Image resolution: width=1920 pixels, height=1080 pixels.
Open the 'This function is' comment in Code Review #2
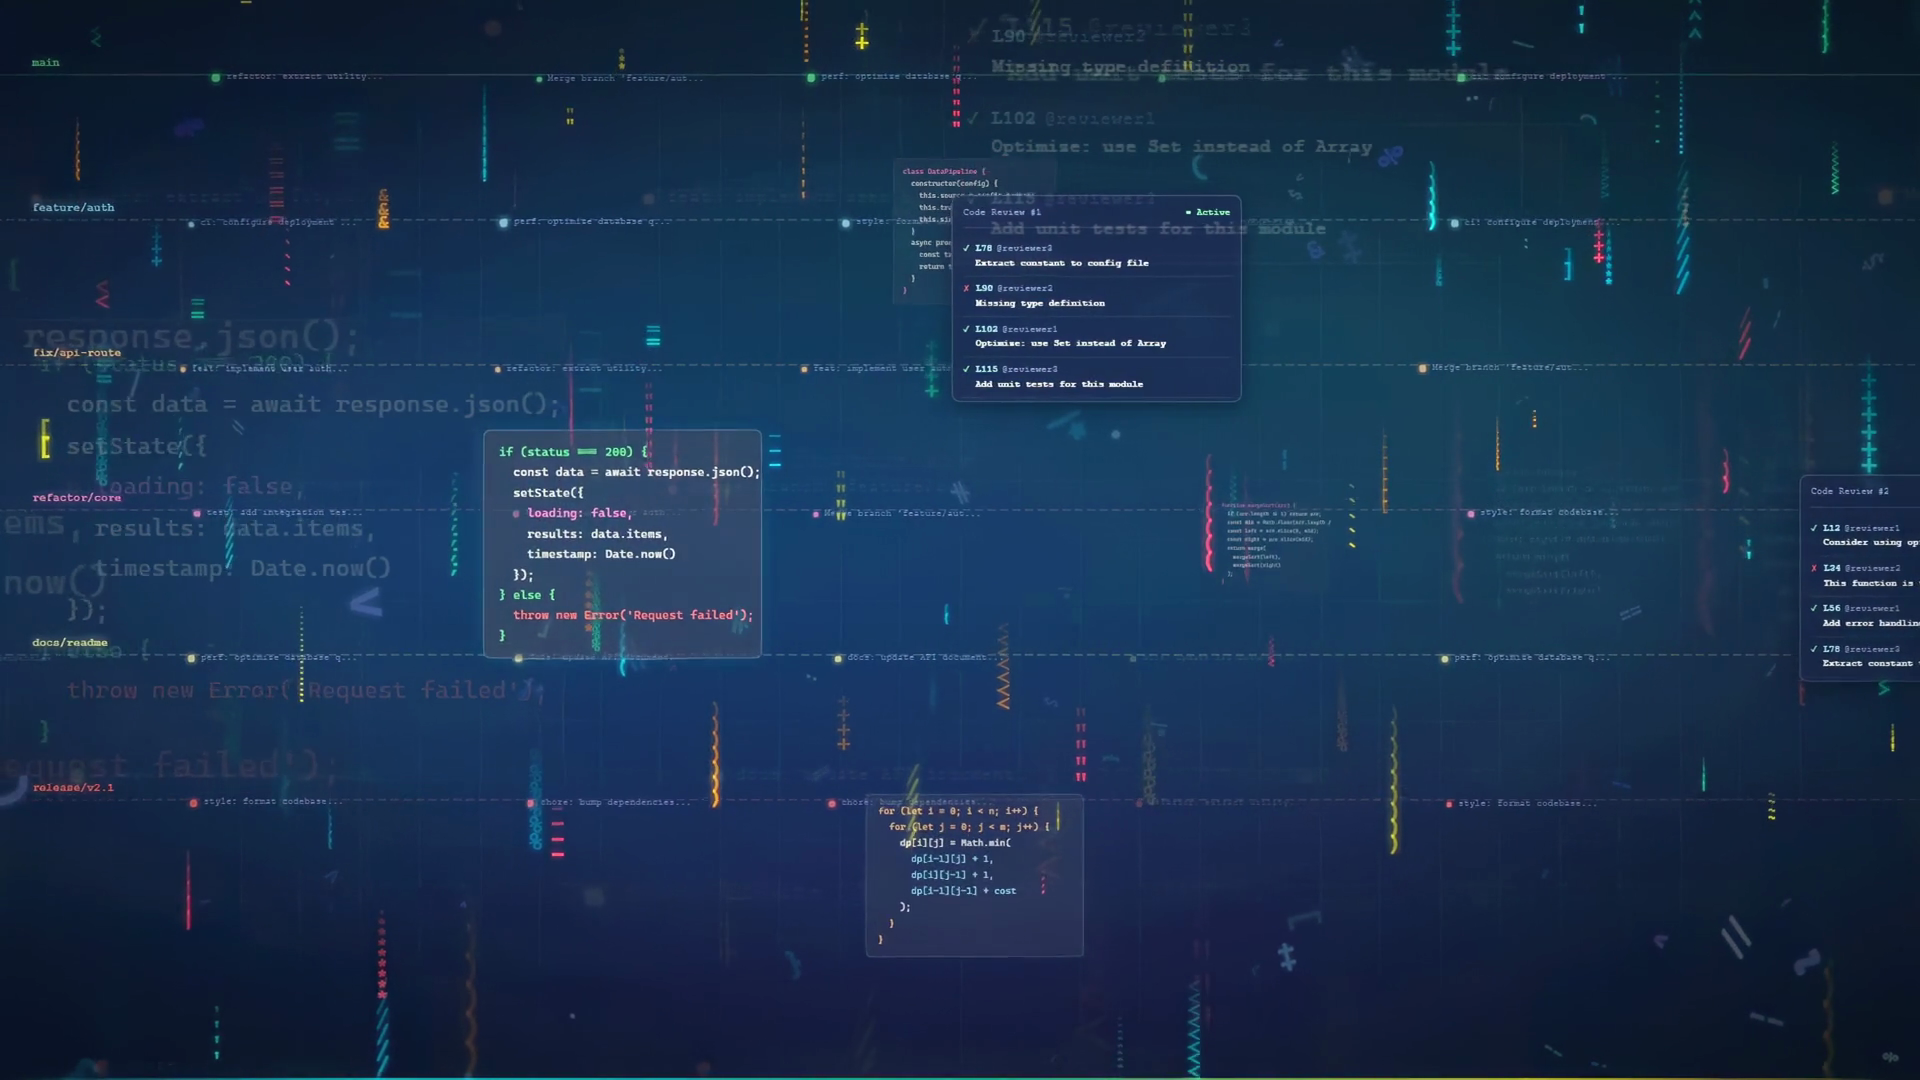pos(1871,583)
